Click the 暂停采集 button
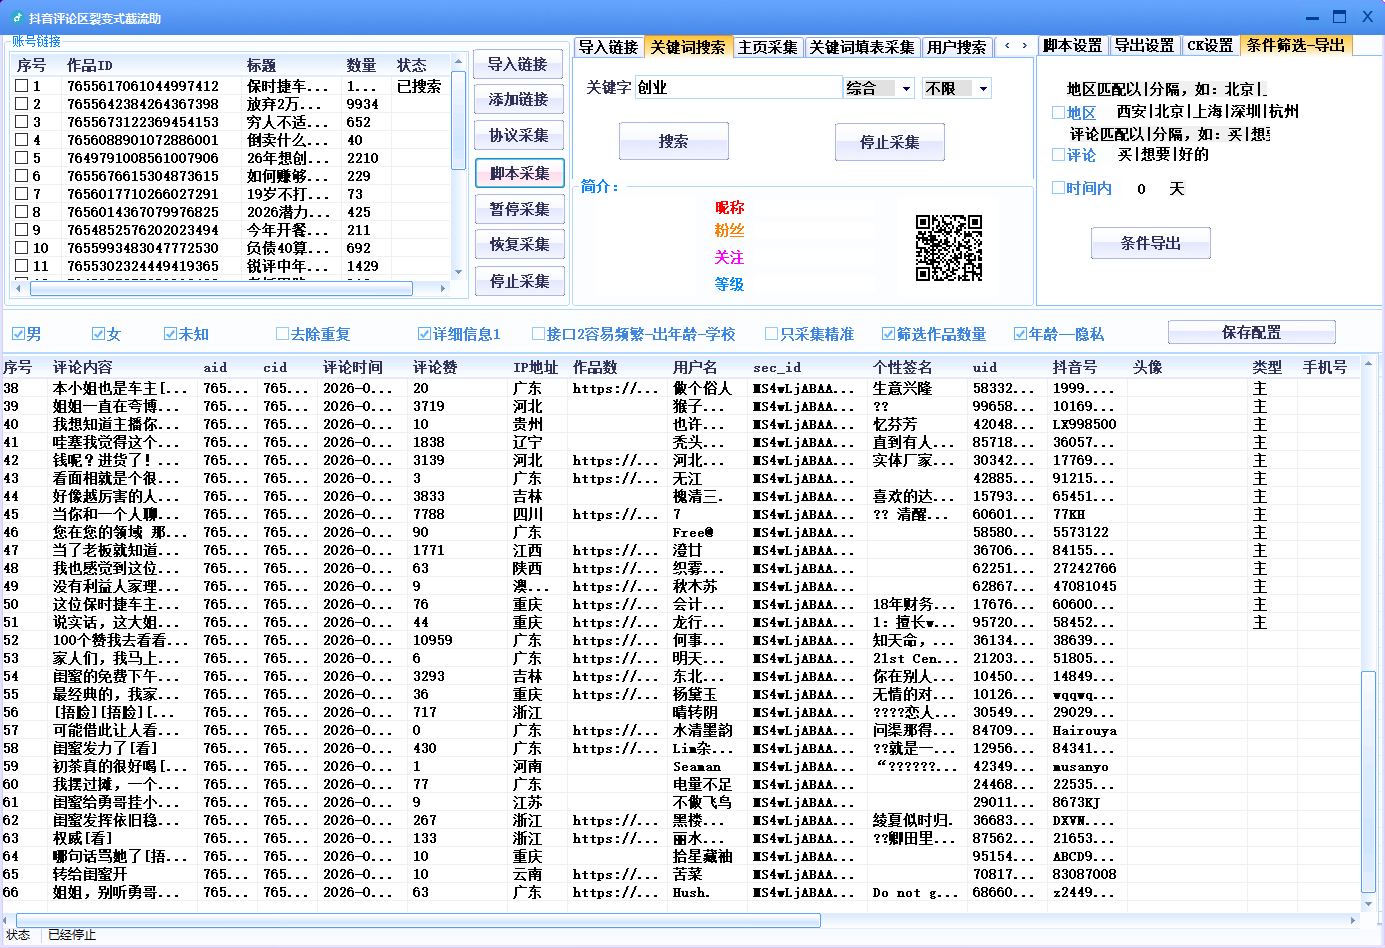 [519, 209]
